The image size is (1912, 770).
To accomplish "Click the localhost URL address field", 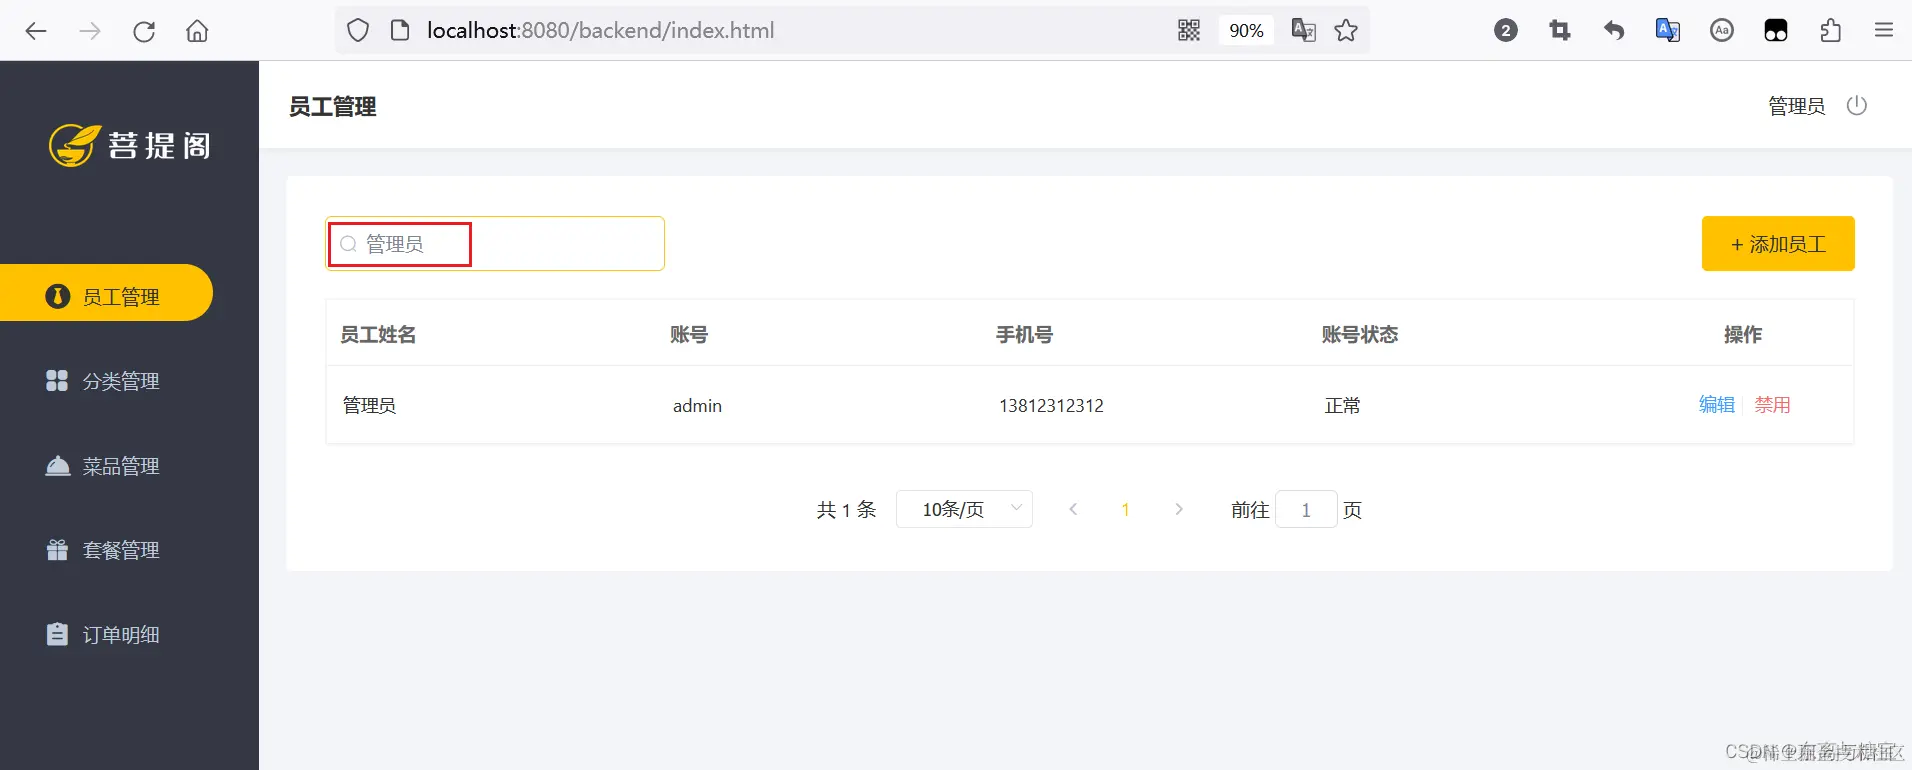I will [x=600, y=31].
